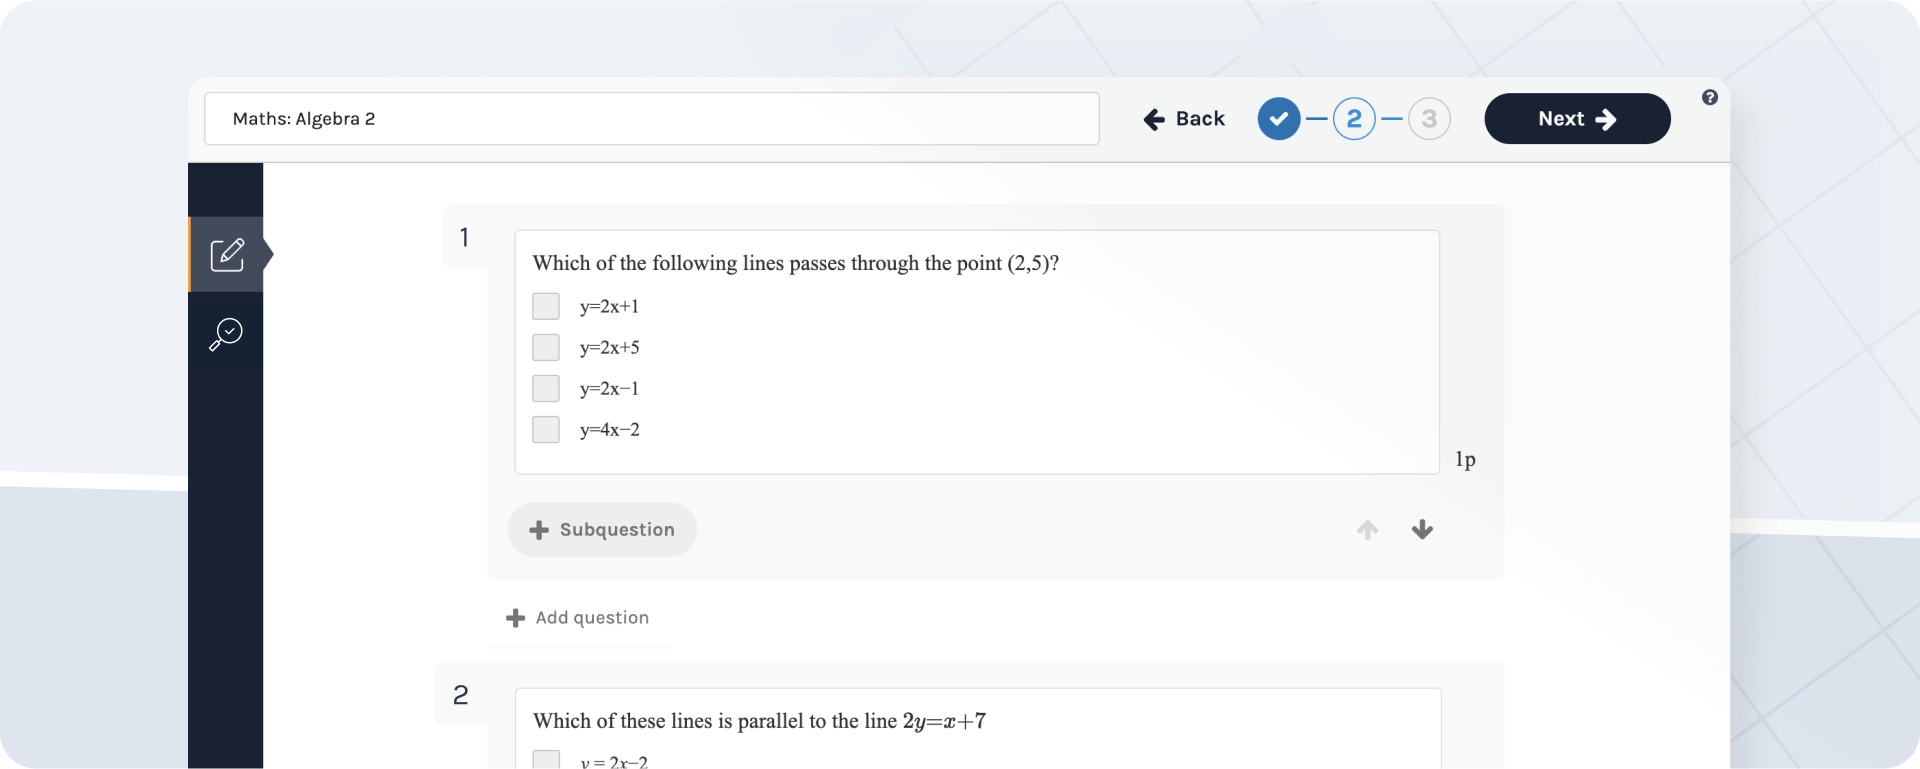Edit the test title Maths: Algebra 2
The height and width of the screenshot is (769, 1920).
(x=651, y=118)
